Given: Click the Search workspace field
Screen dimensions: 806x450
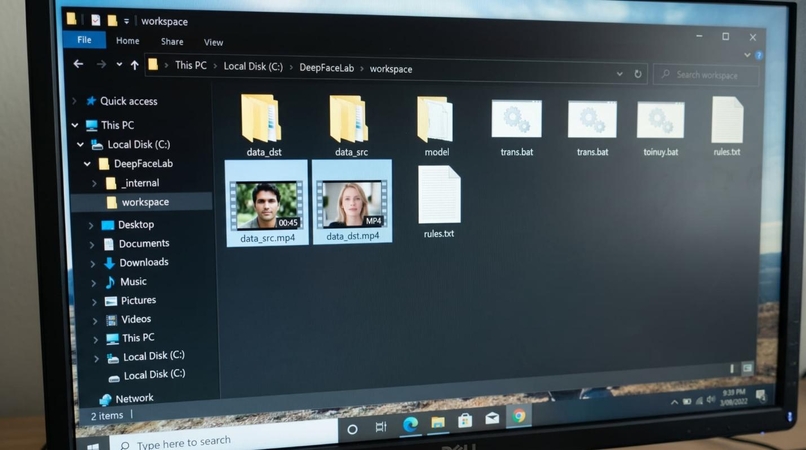Looking at the screenshot, I should click(x=706, y=75).
